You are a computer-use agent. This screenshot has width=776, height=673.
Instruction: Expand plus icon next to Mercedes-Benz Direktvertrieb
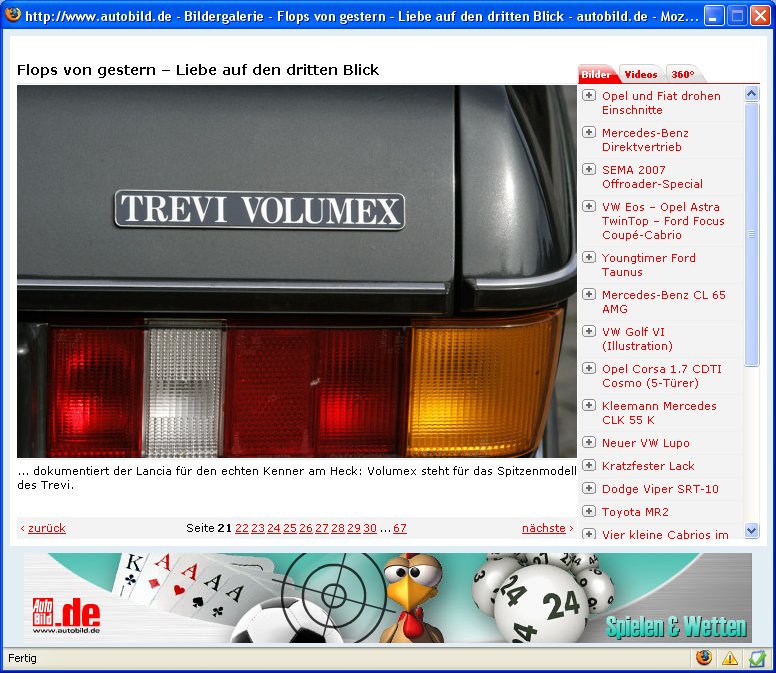pyautogui.click(x=588, y=132)
